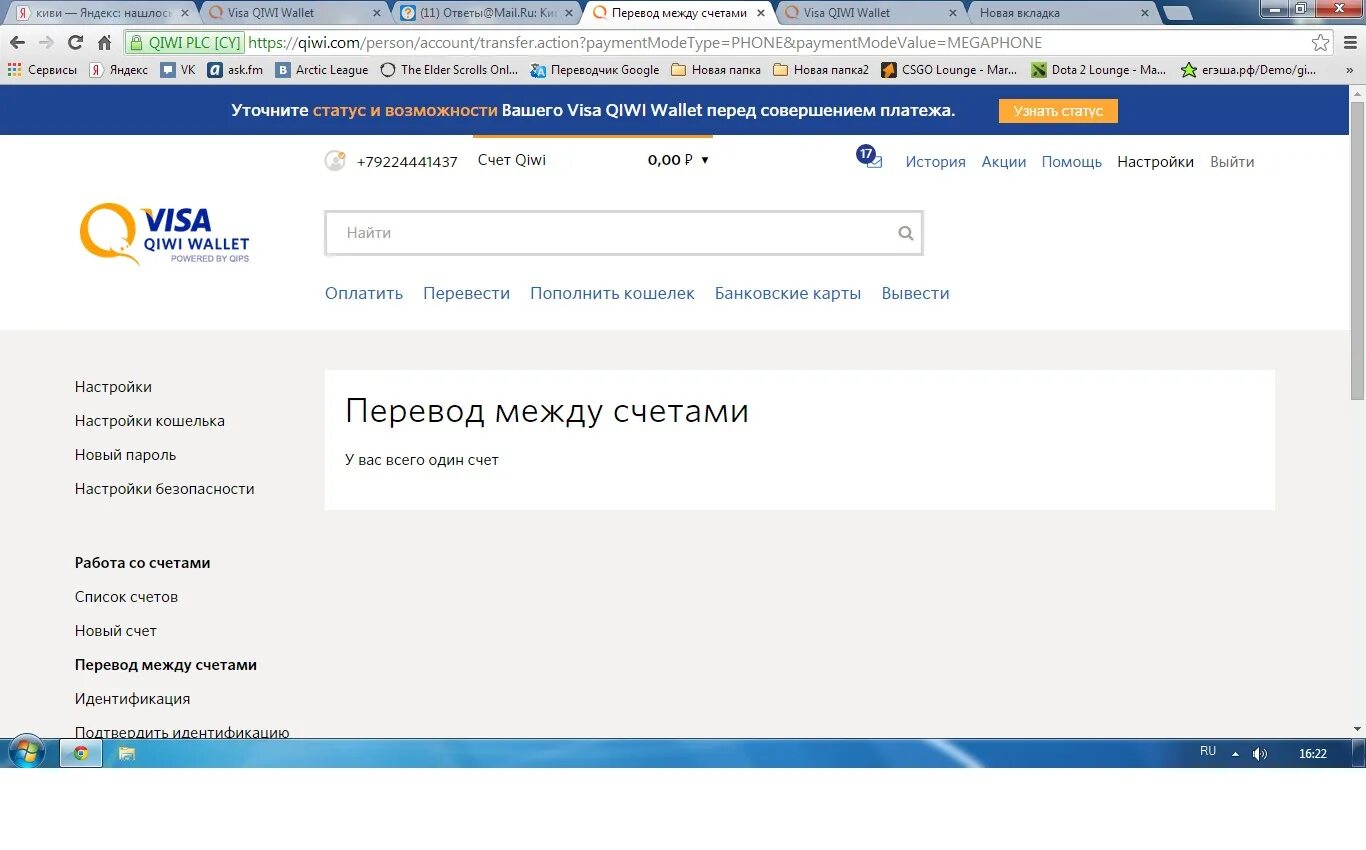Open the История link

click(936, 162)
